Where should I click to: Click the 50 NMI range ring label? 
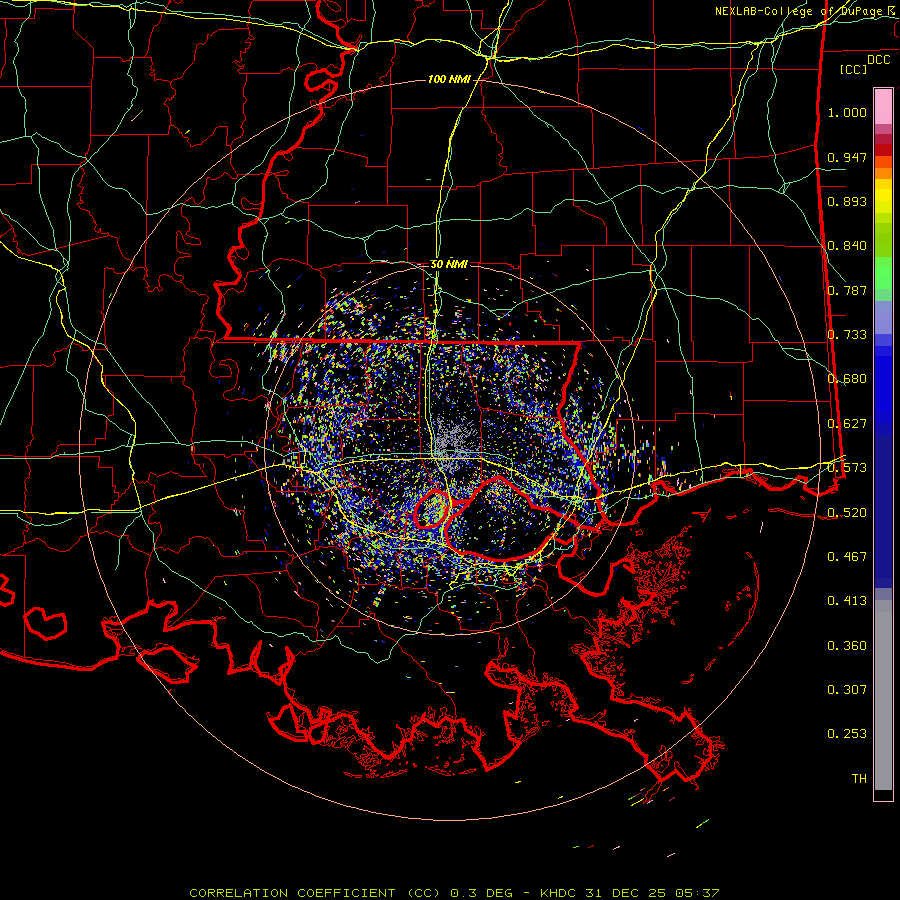point(449,265)
